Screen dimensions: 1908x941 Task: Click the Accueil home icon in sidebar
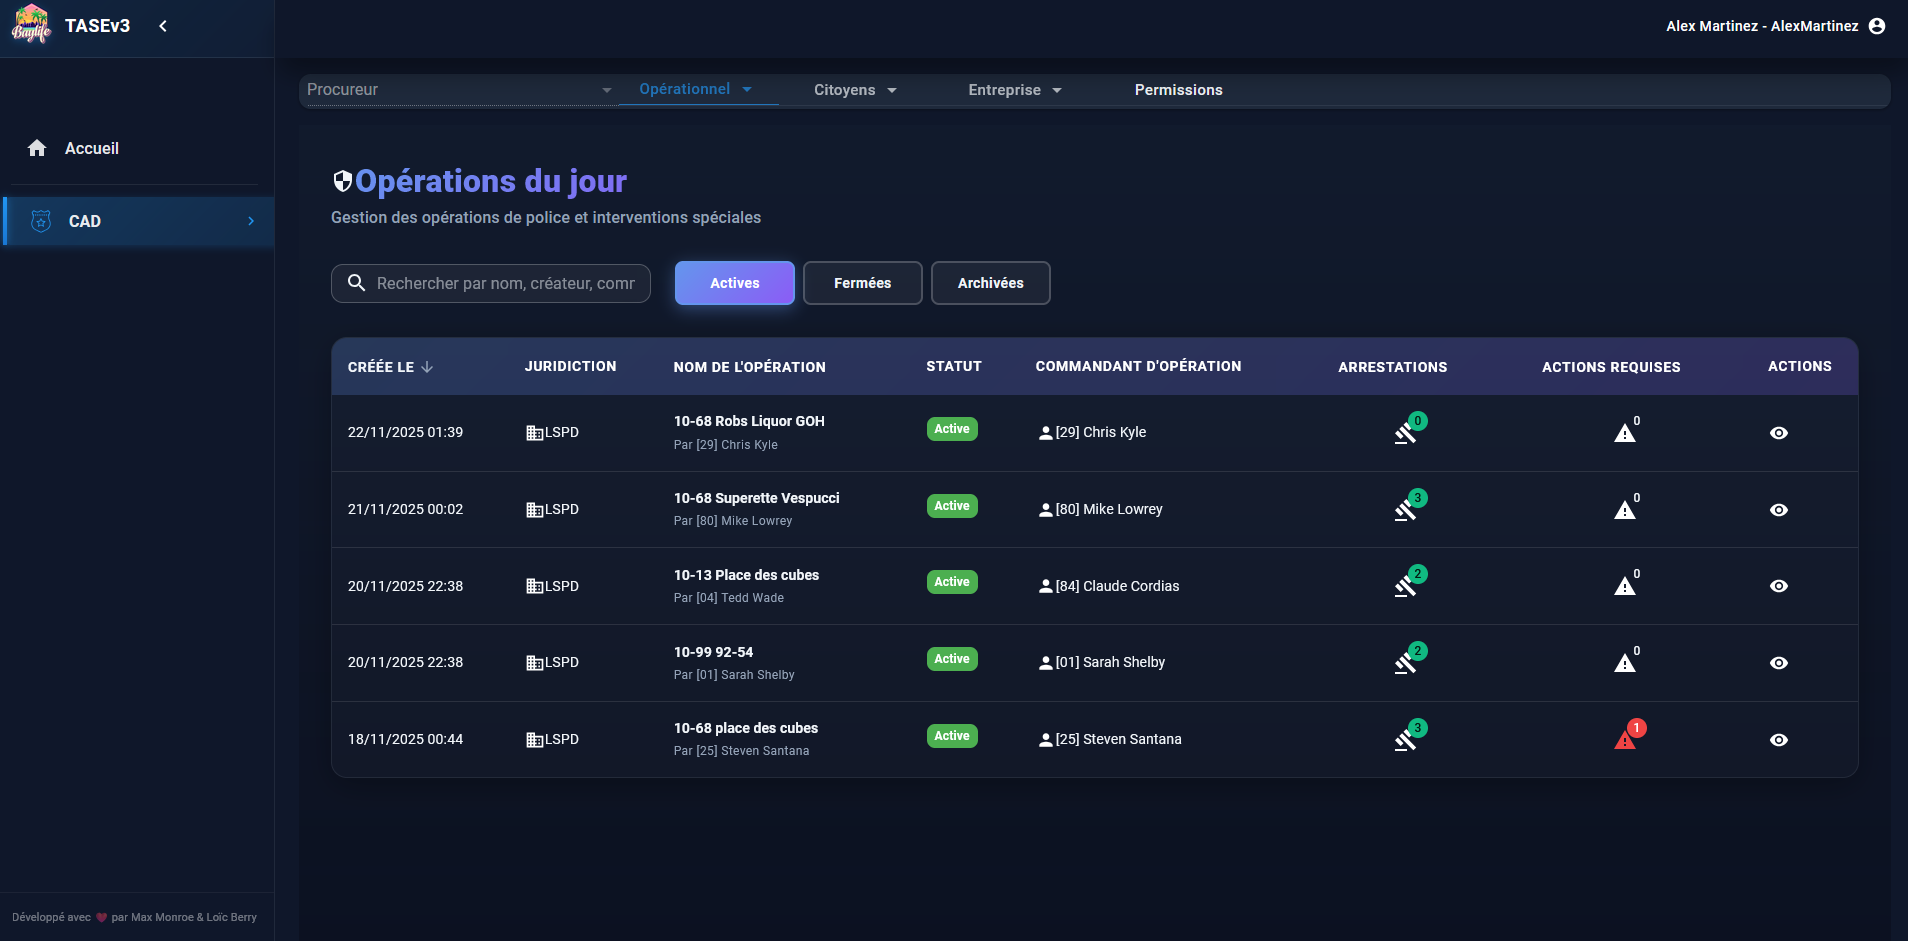click(x=37, y=148)
